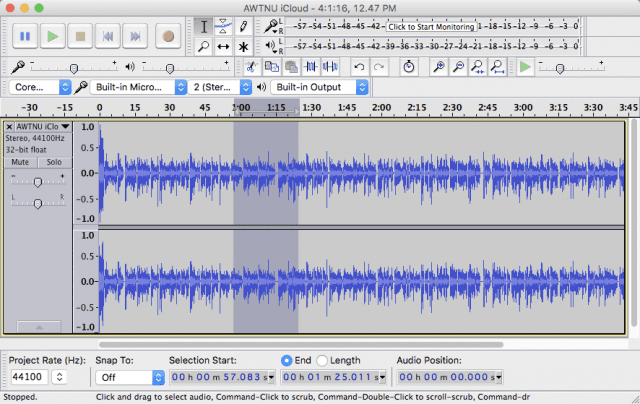Mute the AWTNU iCloud track
The width and height of the screenshot is (640, 404).
click(x=20, y=162)
